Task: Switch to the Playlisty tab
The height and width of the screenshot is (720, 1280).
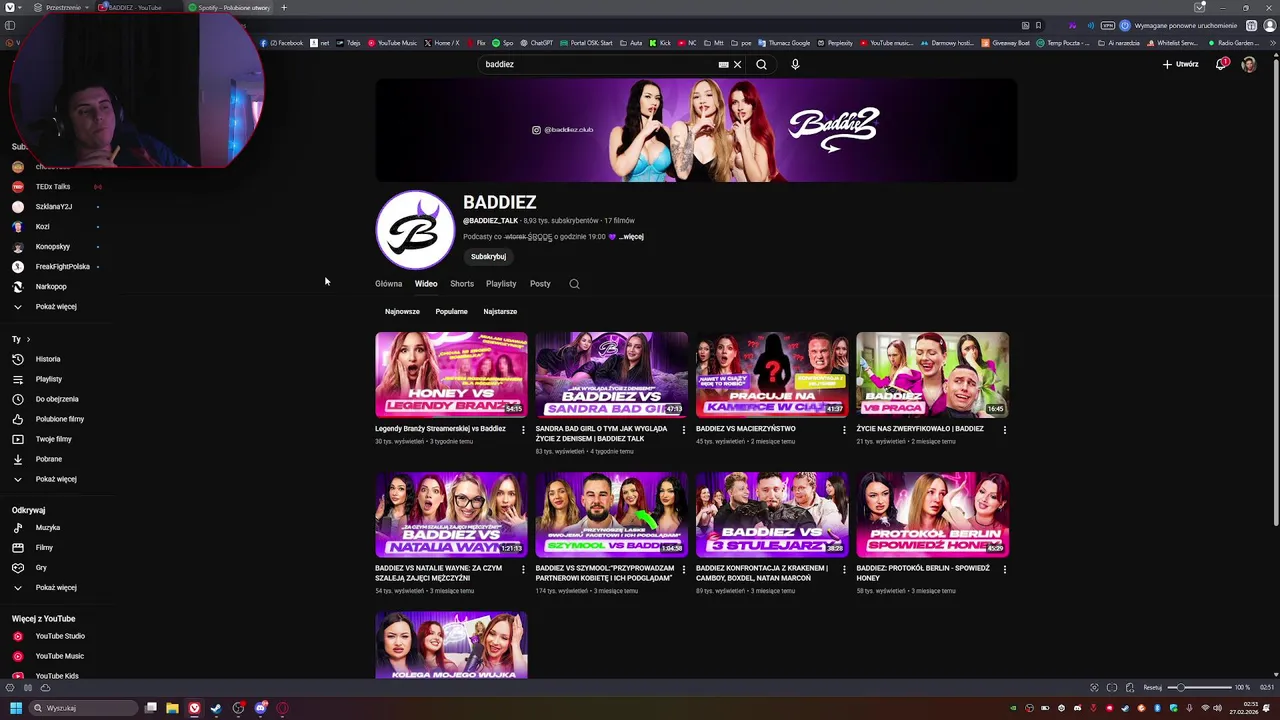Action: click(501, 284)
